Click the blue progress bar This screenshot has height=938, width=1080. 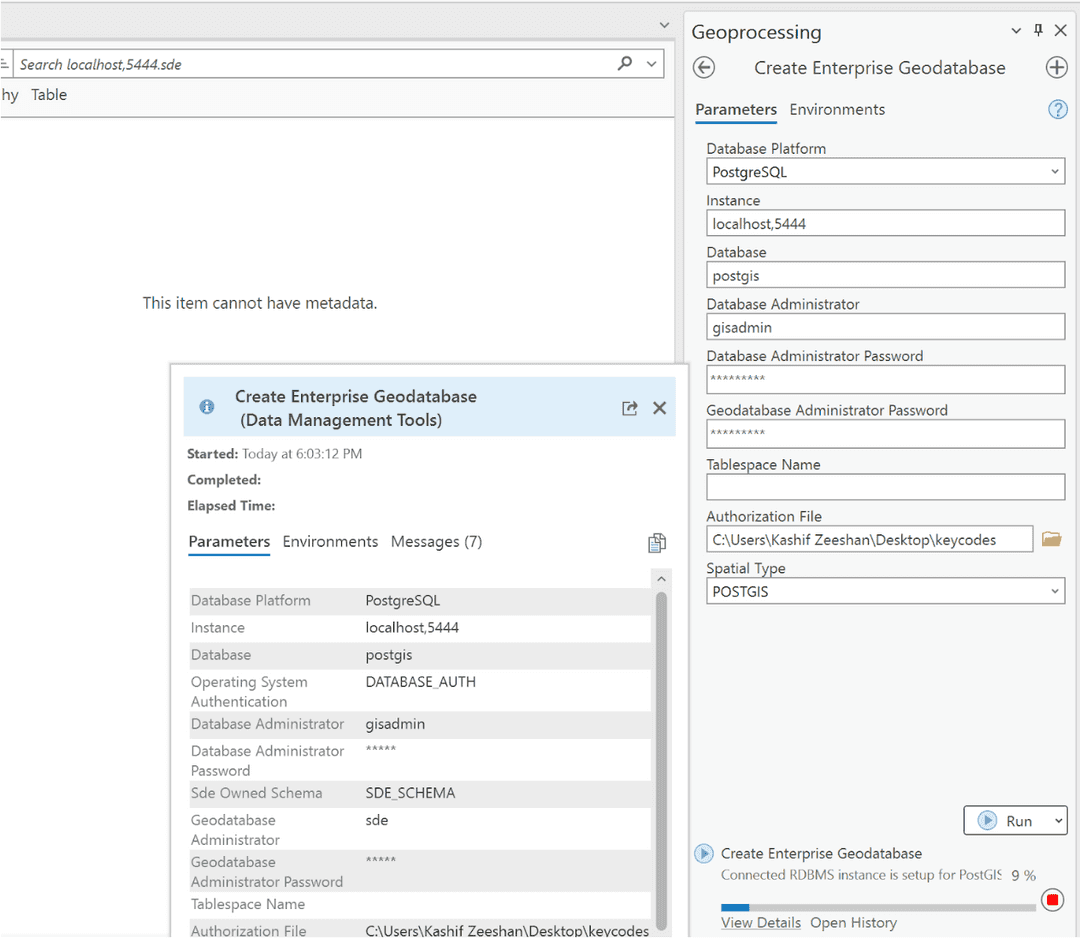pos(737,907)
